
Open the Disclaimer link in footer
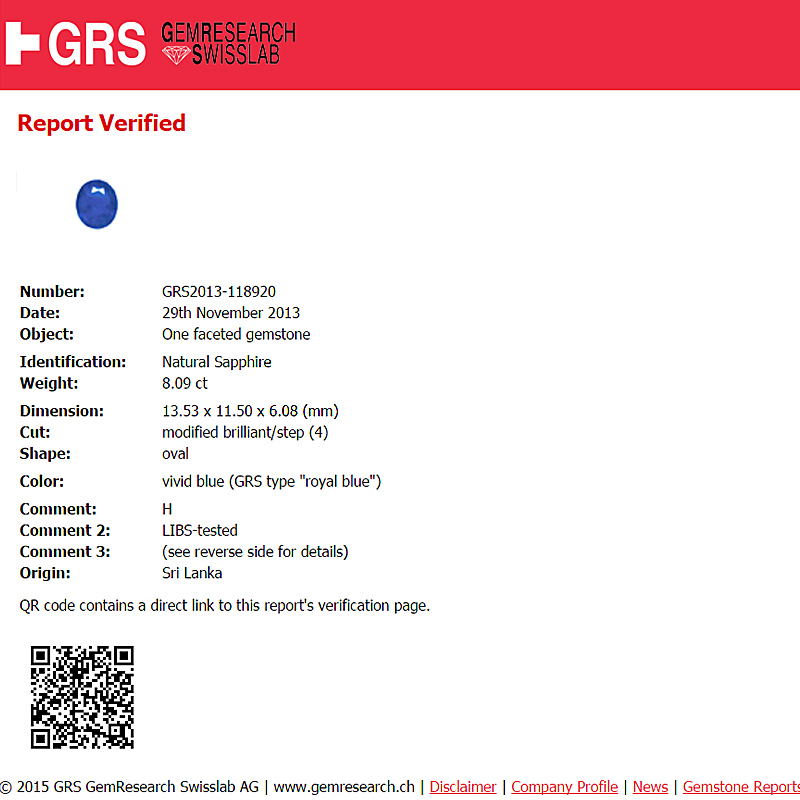(463, 787)
